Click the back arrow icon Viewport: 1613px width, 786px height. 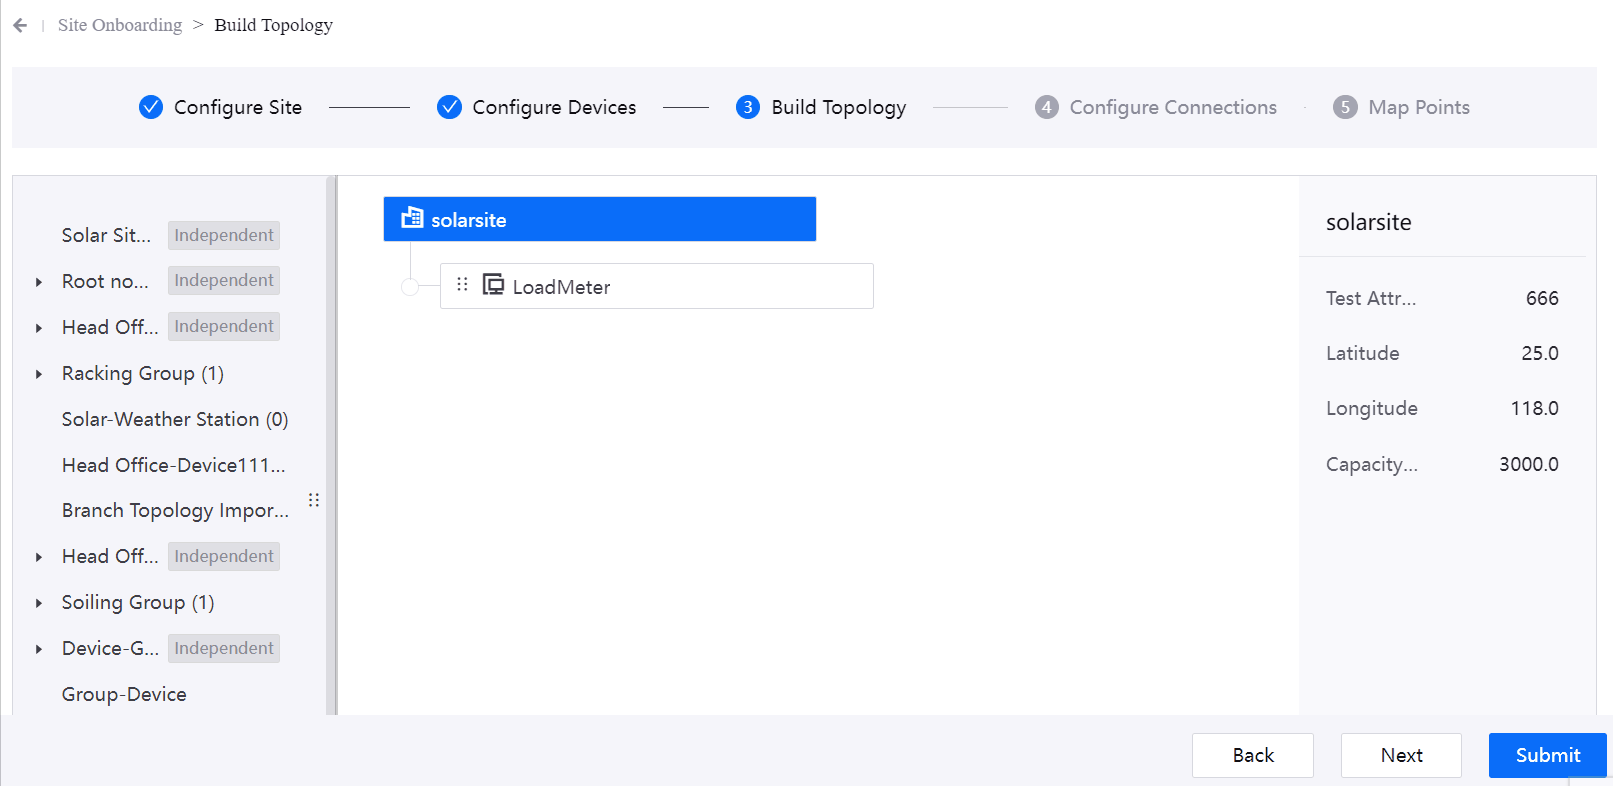pos(20,25)
